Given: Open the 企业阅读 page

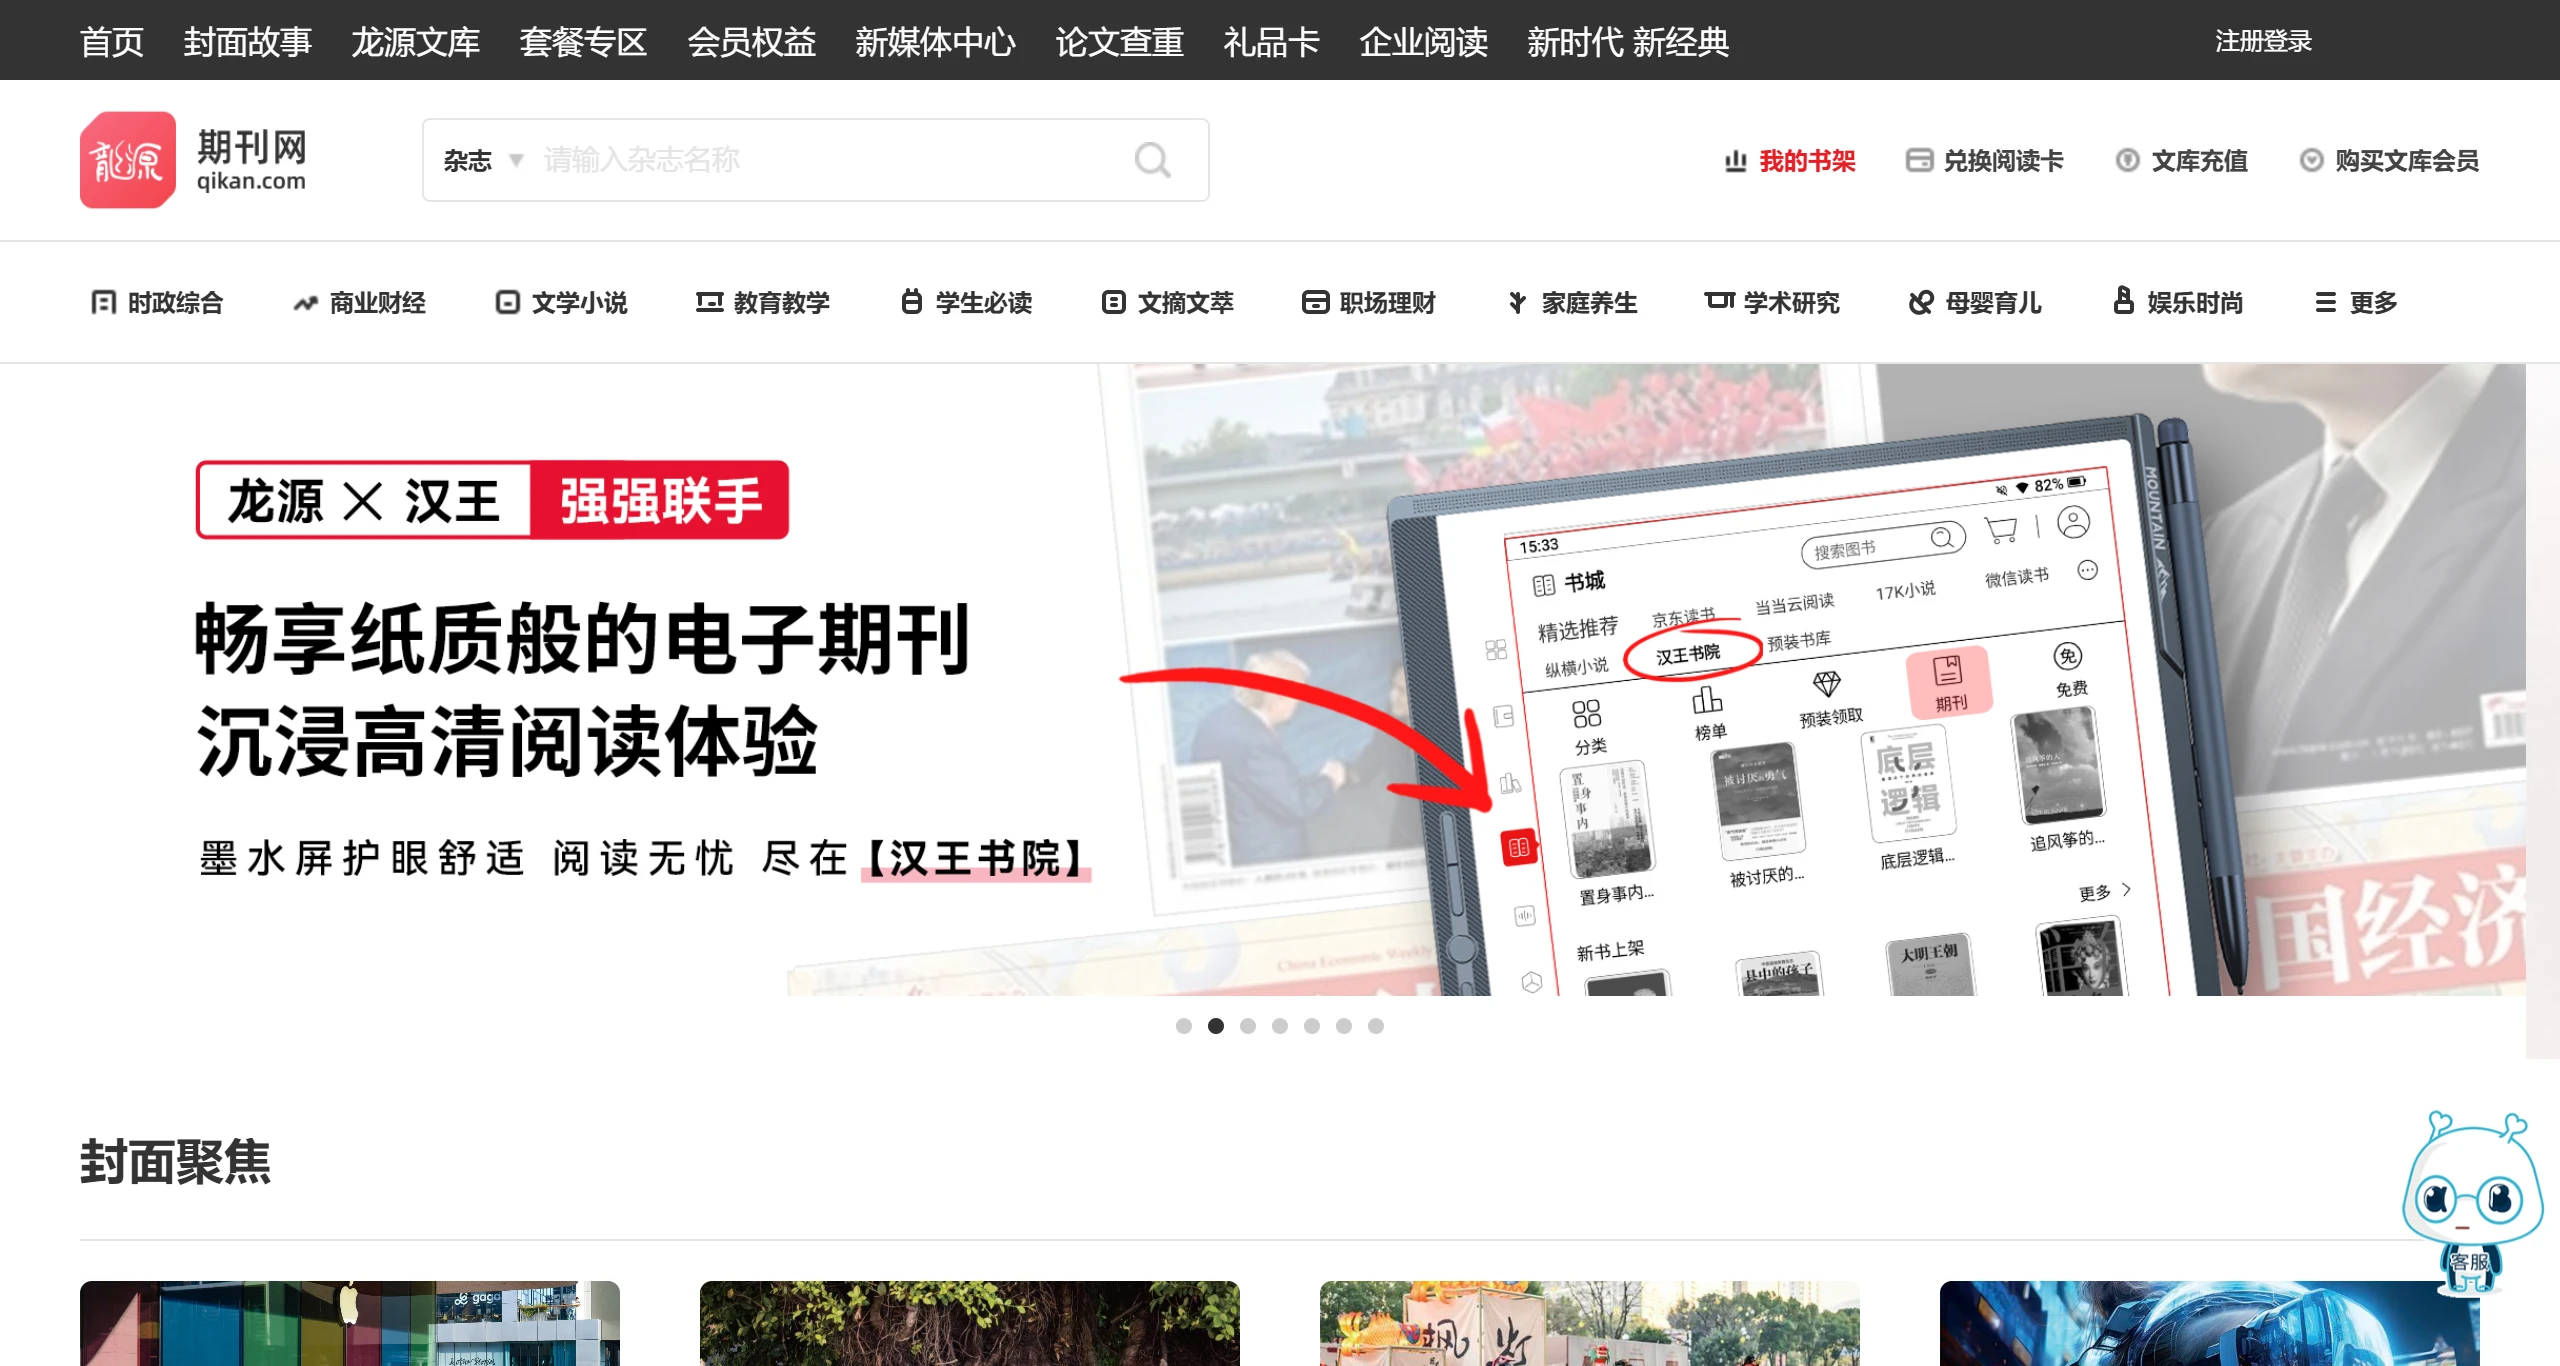Looking at the screenshot, I should pyautogui.click(x=1424, y=42).
